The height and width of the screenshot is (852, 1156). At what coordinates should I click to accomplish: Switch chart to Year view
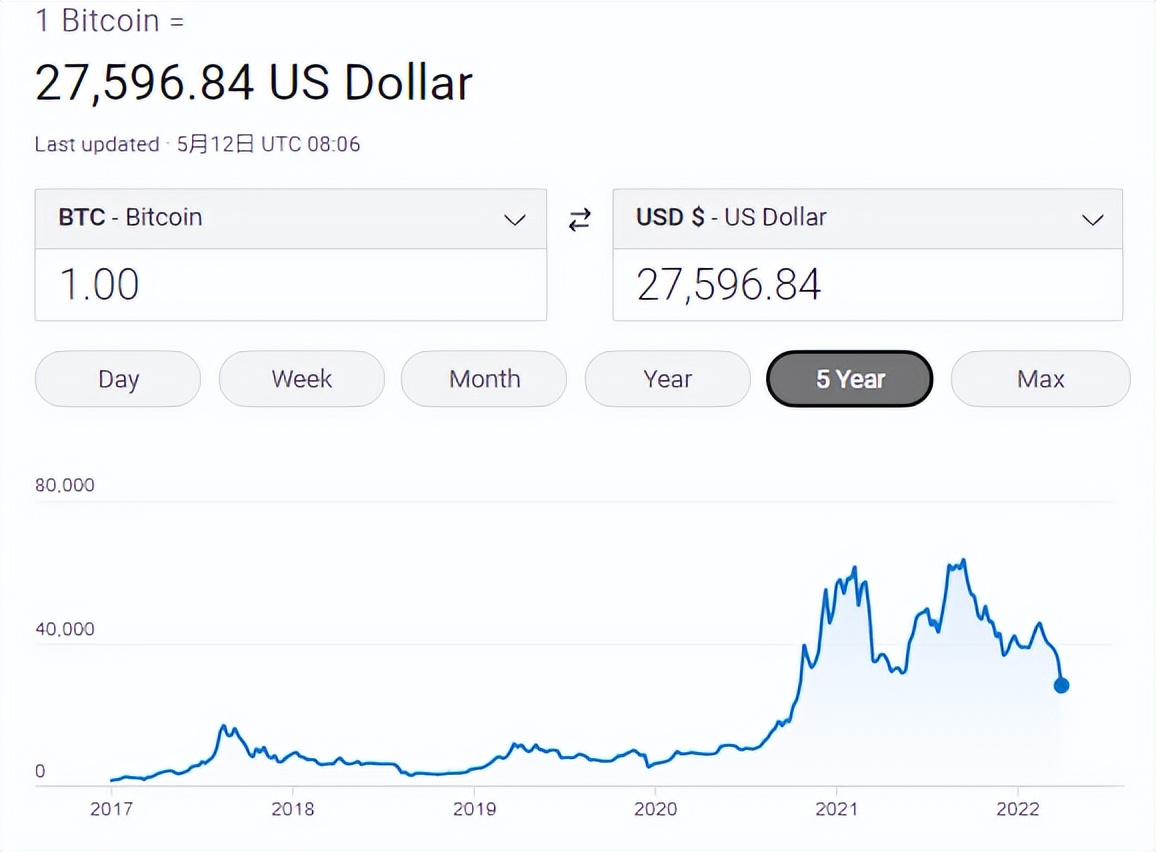tap(667, 379)
